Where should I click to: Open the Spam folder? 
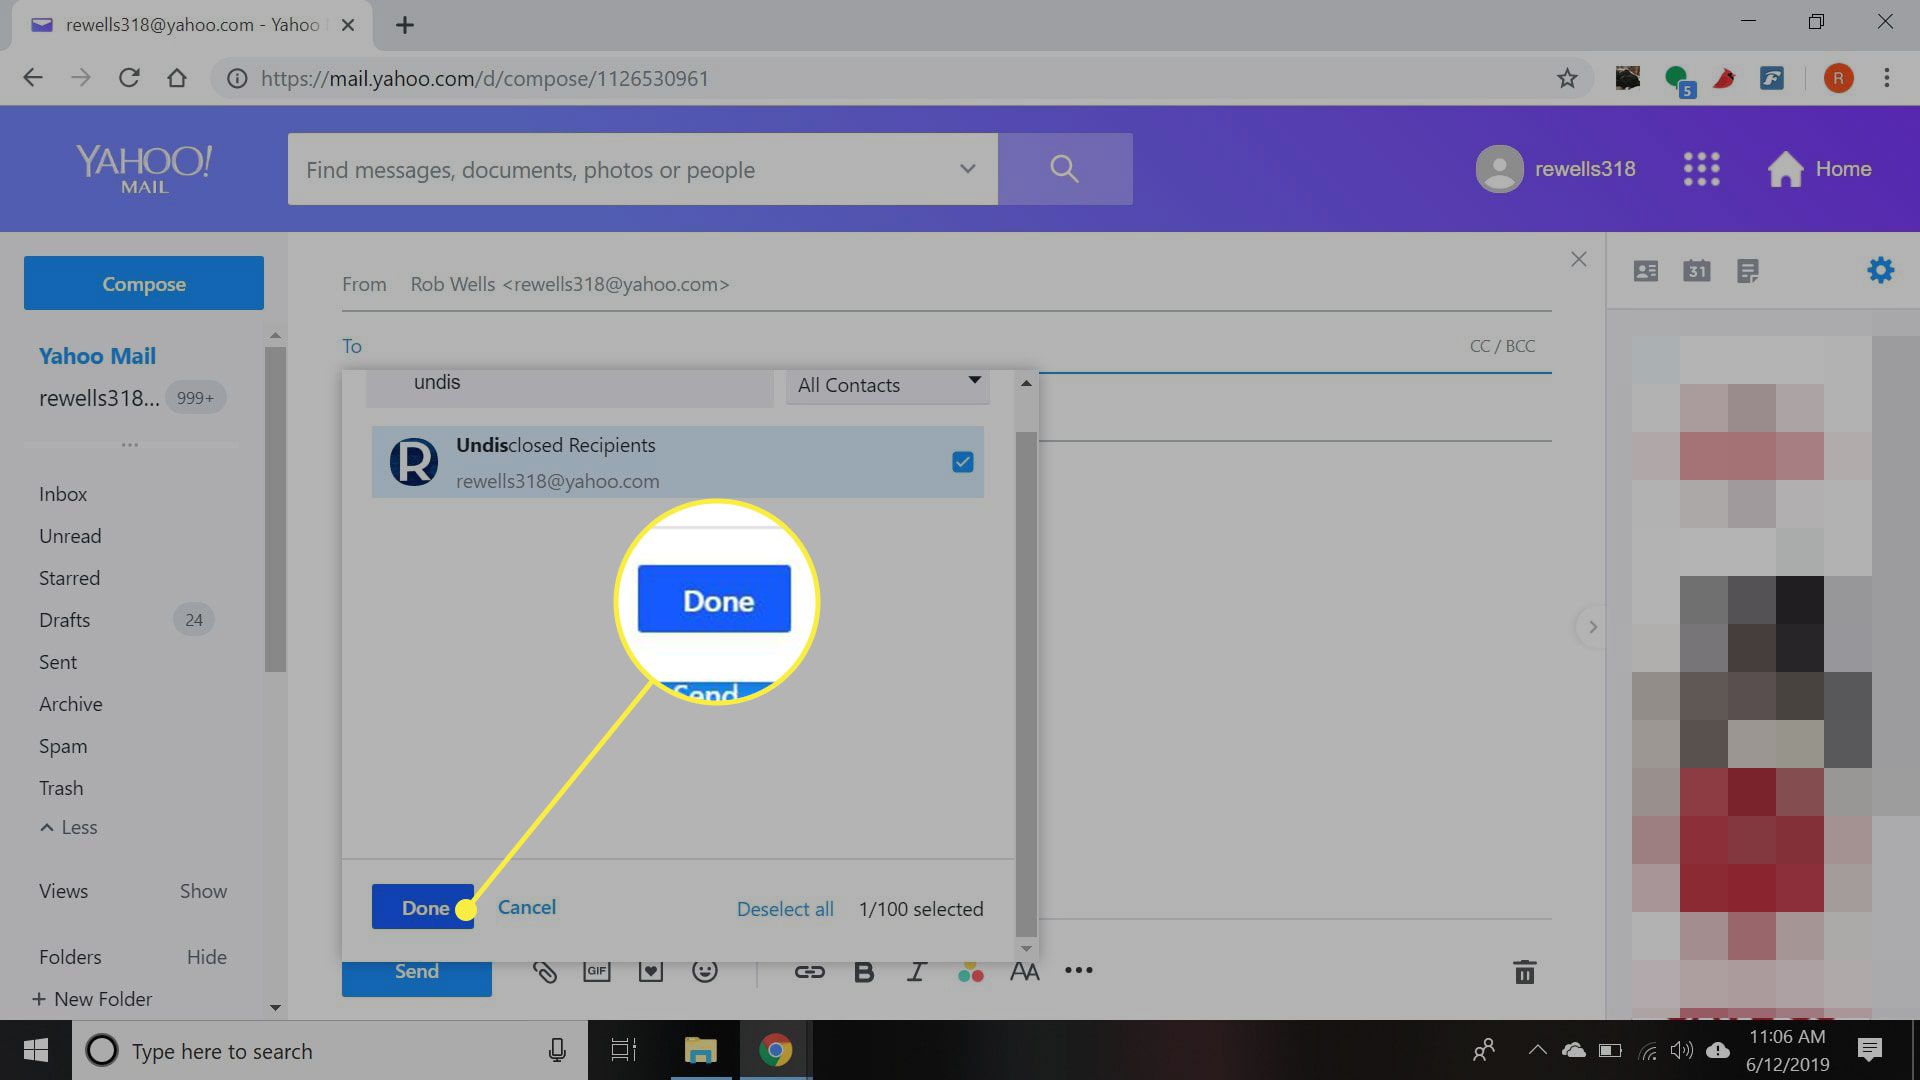[61, 745]
